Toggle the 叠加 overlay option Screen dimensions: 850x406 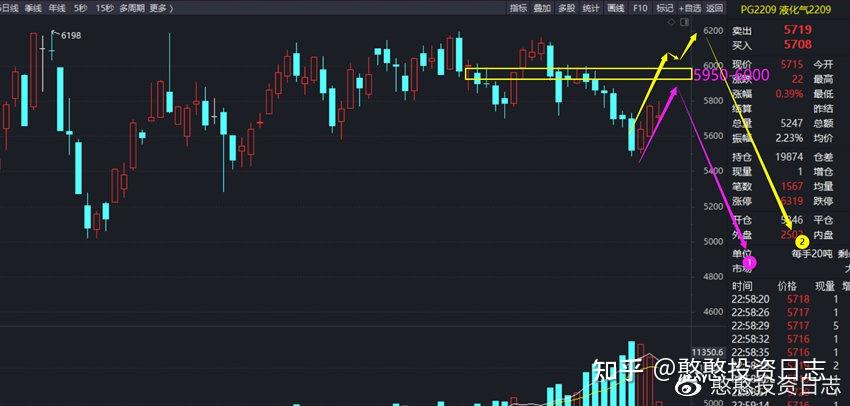543,7
